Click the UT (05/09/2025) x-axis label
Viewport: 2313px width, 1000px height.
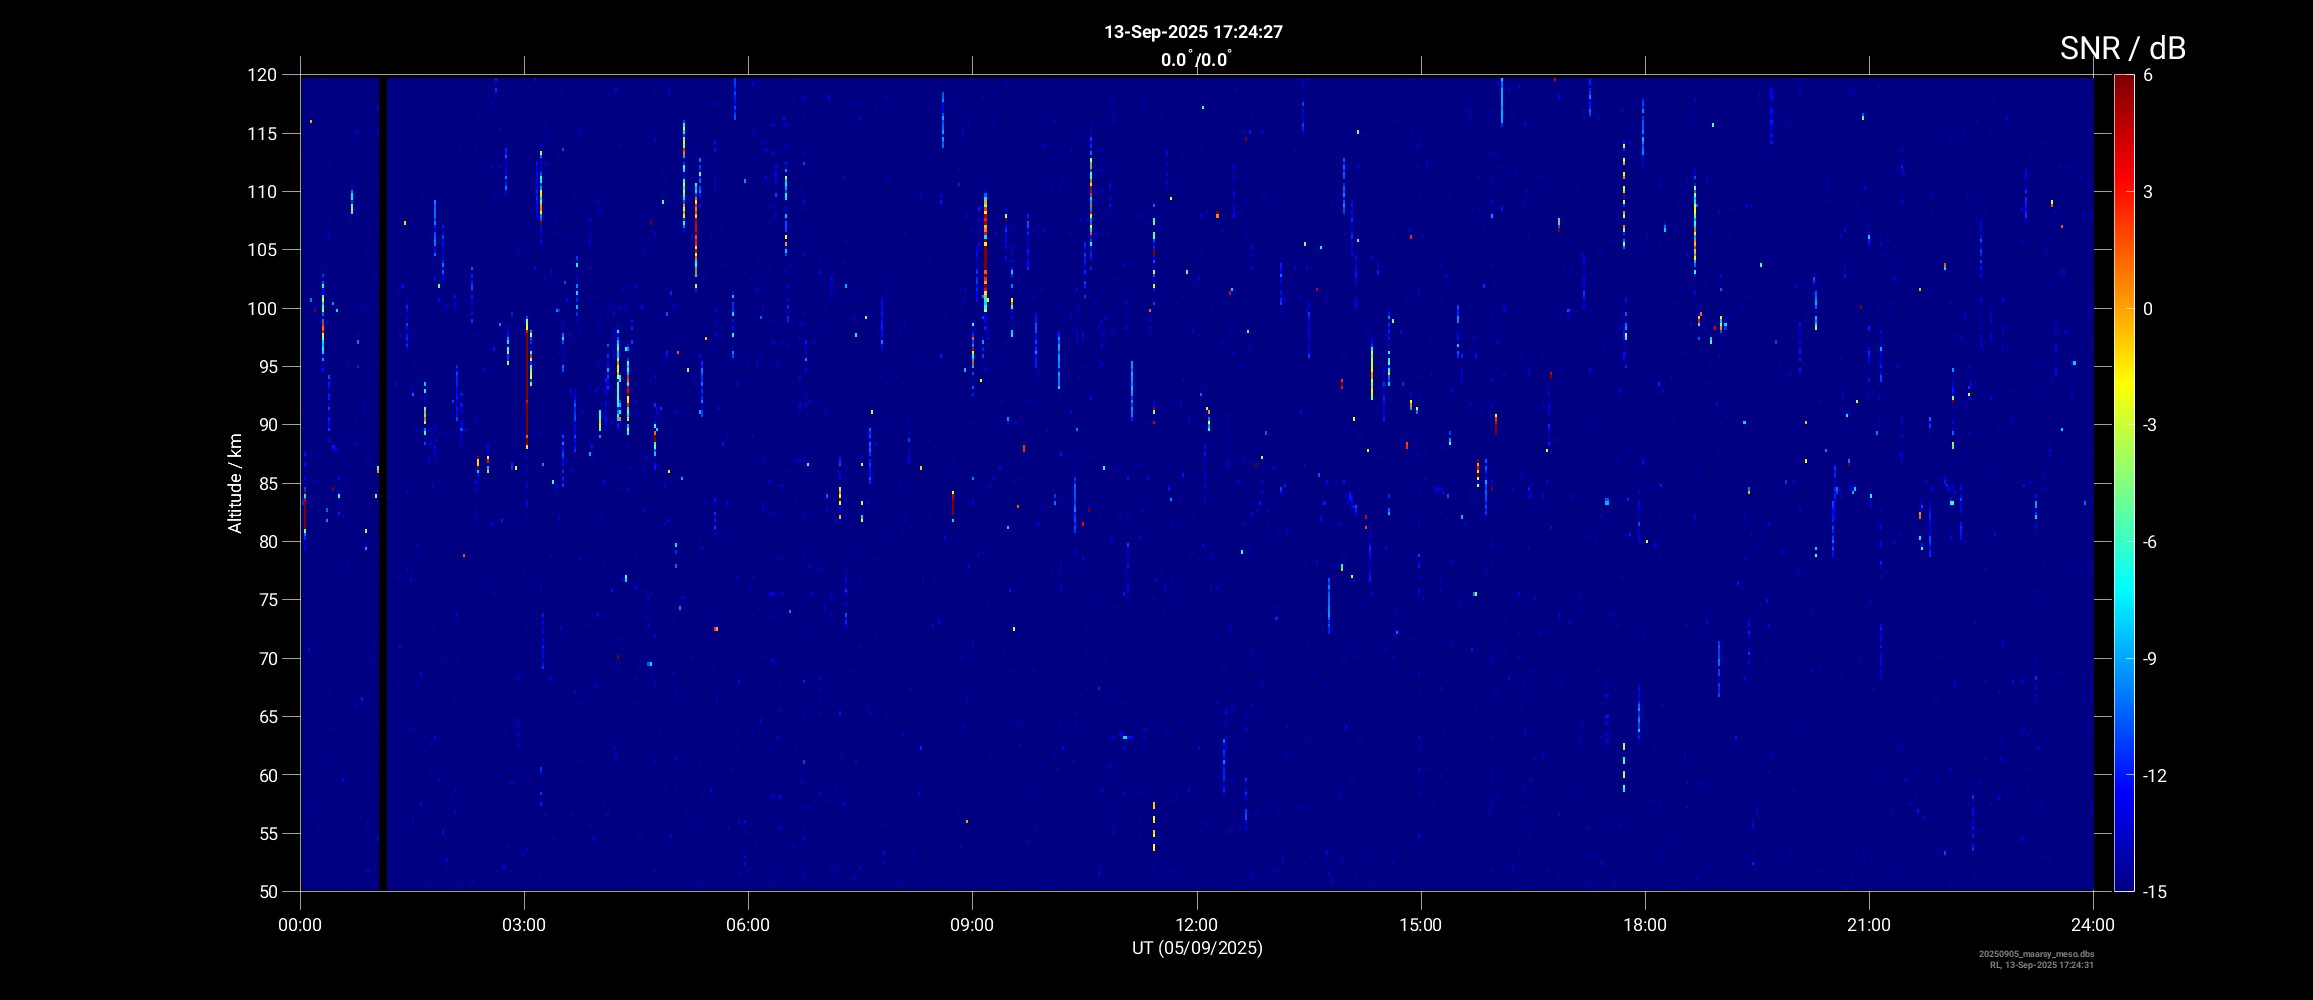click(x=1197, y=948)
